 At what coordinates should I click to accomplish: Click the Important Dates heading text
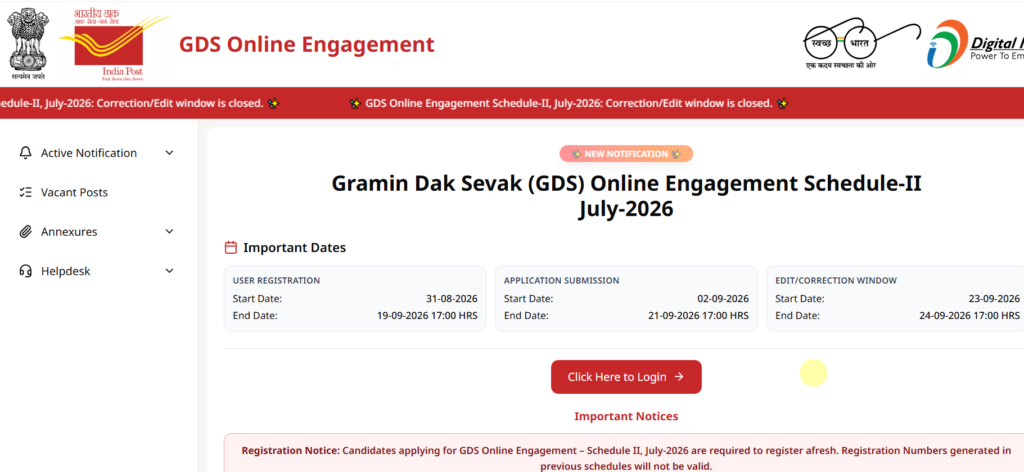295,248
